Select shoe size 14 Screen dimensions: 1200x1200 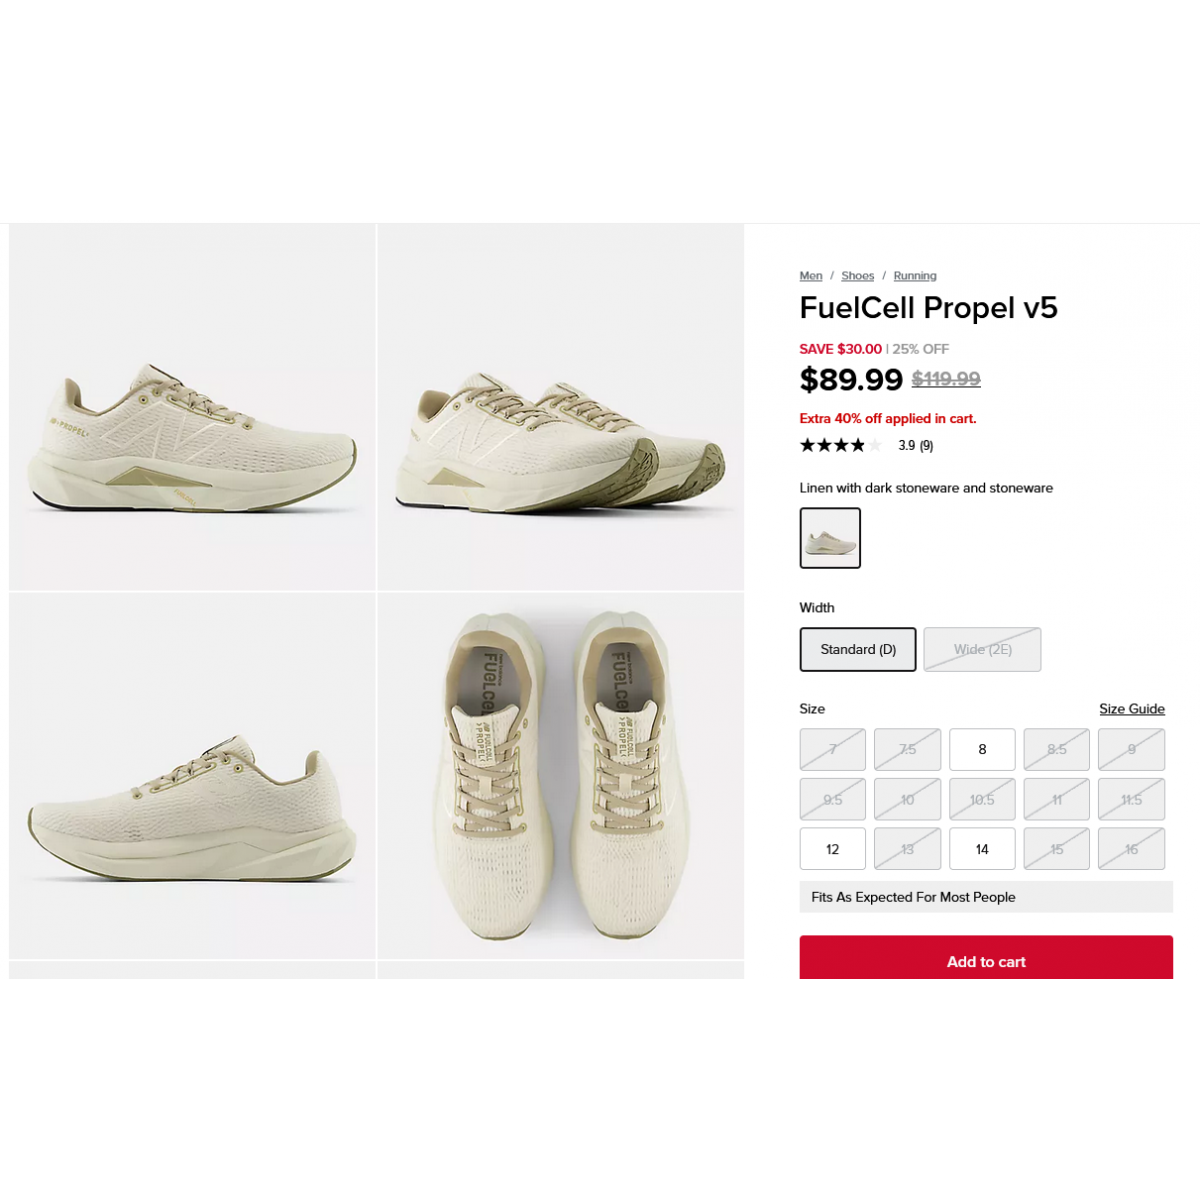coord(982,849)
